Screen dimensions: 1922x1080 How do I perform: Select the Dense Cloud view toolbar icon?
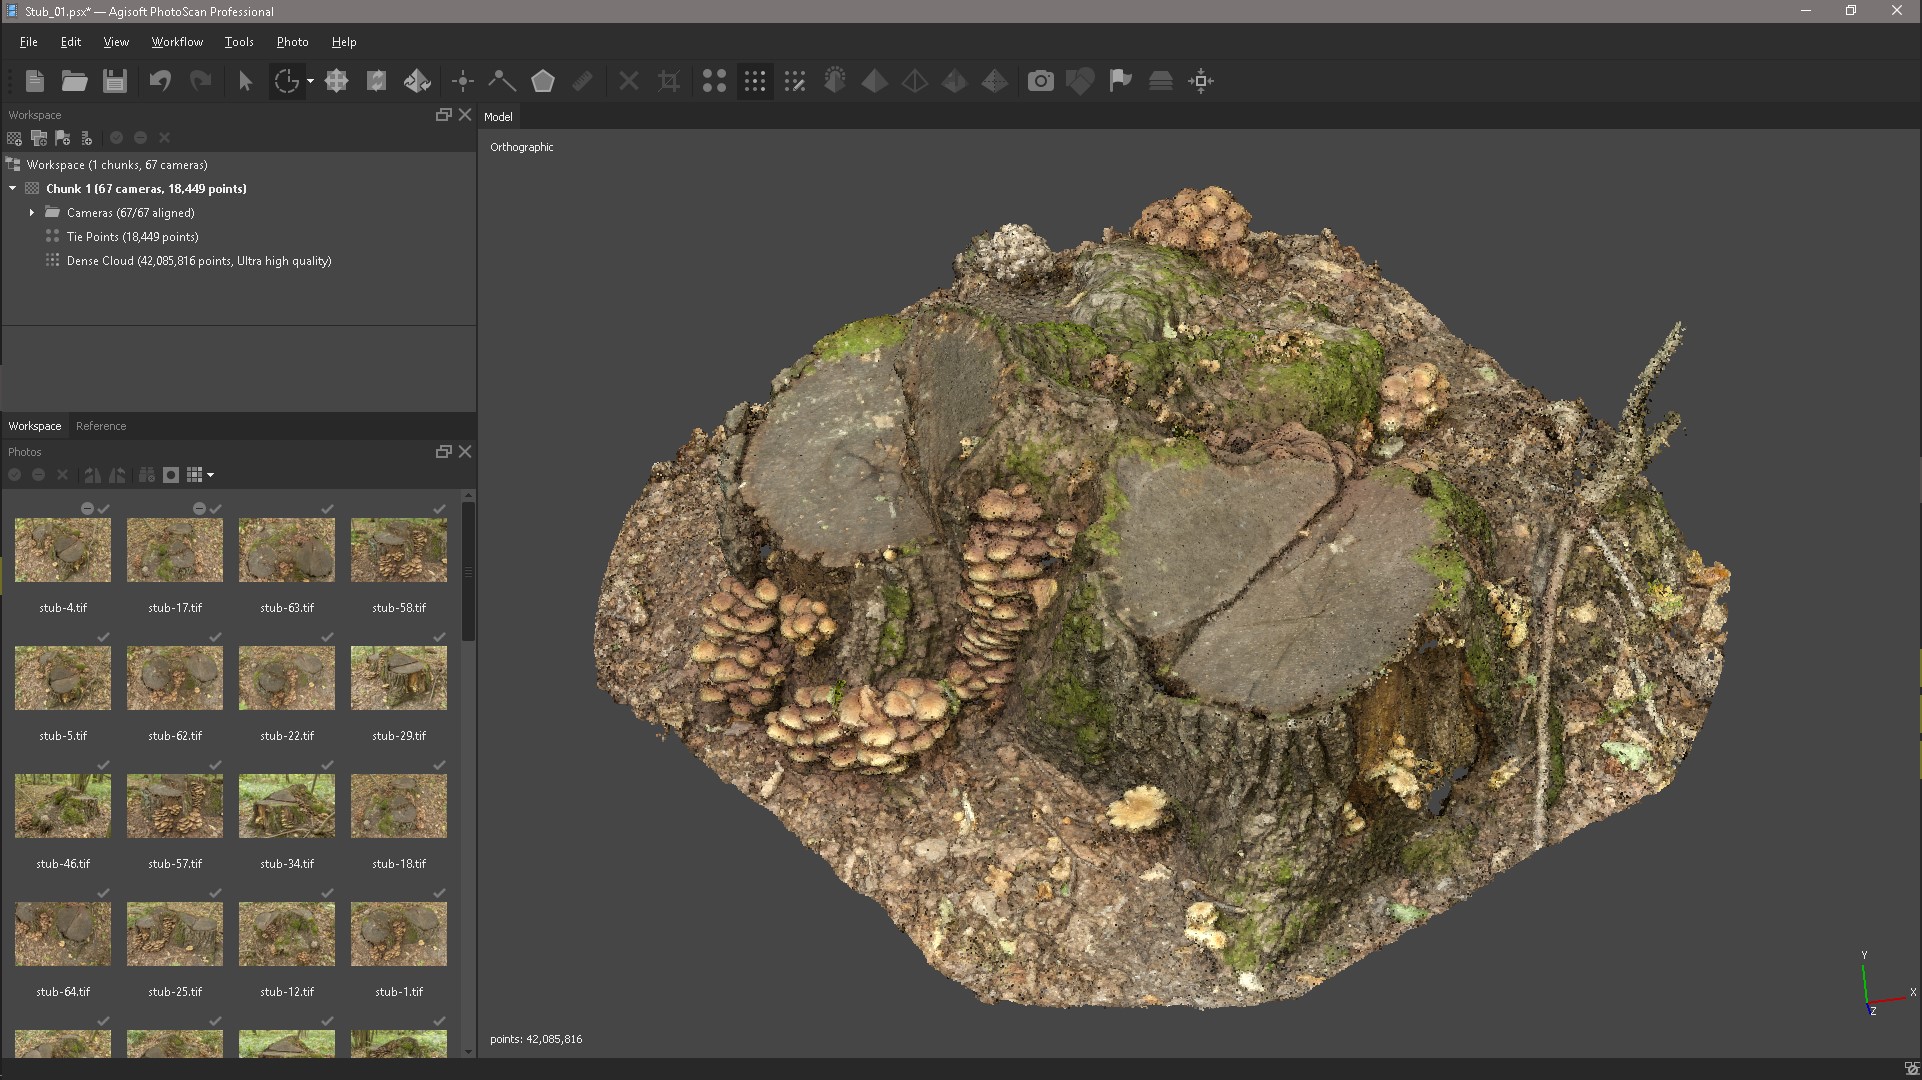[x=755, y=81]
